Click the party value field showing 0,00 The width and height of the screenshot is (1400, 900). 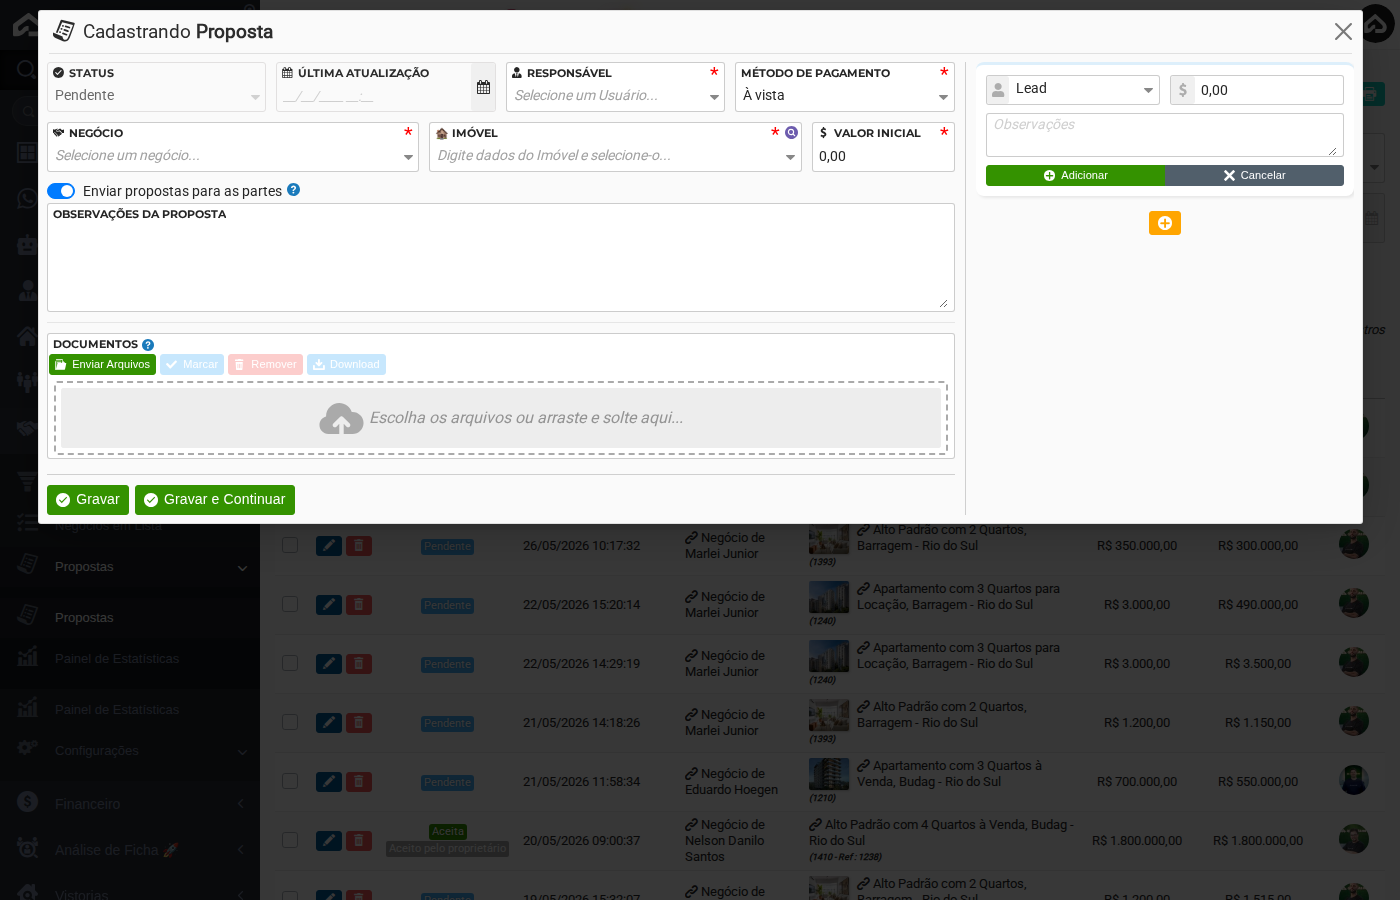(1269, 90)
